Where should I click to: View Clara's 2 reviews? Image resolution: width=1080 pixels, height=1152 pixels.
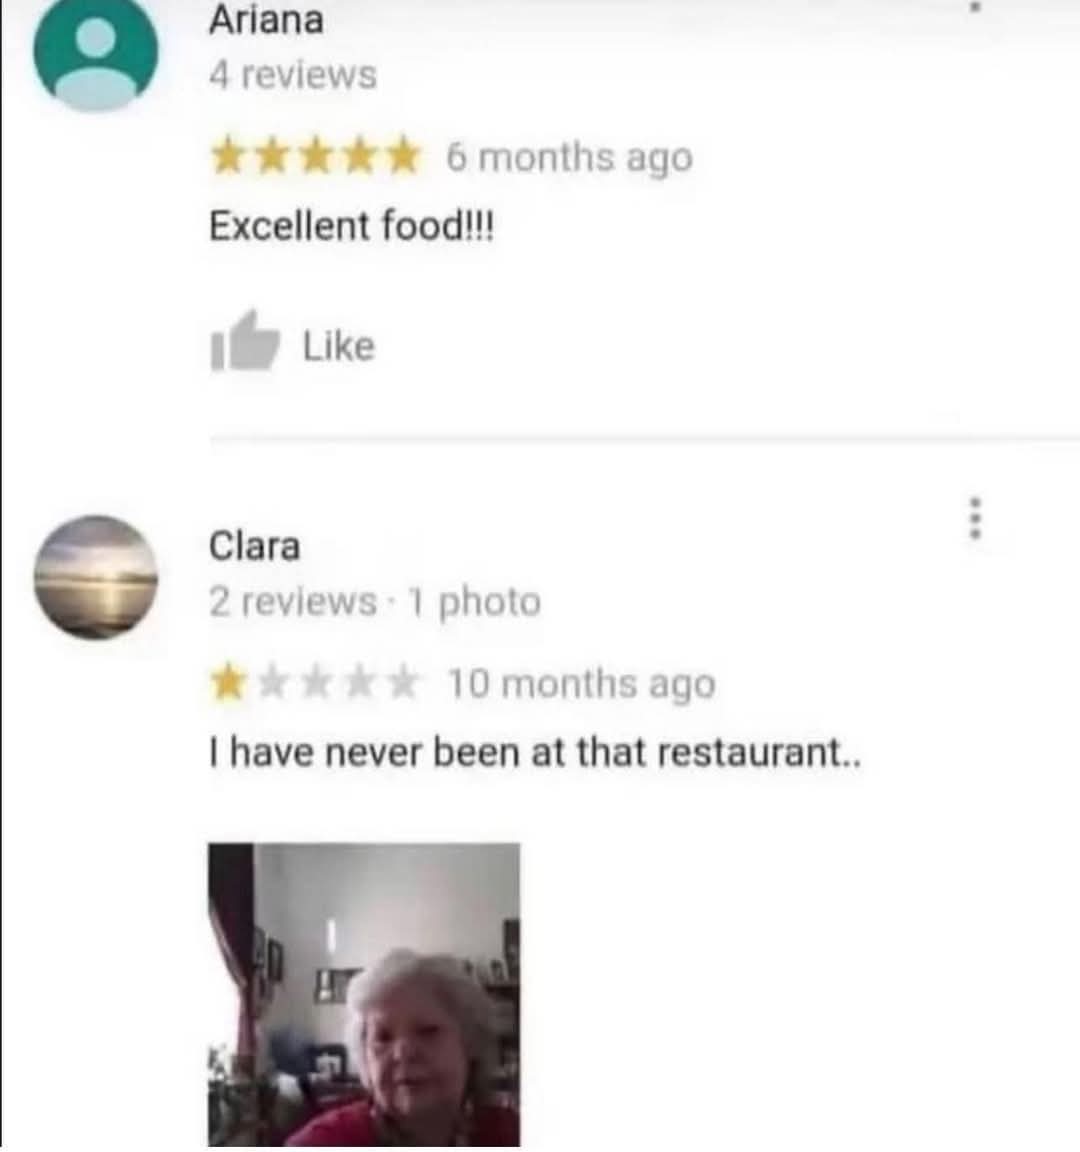tap(292, 602)
